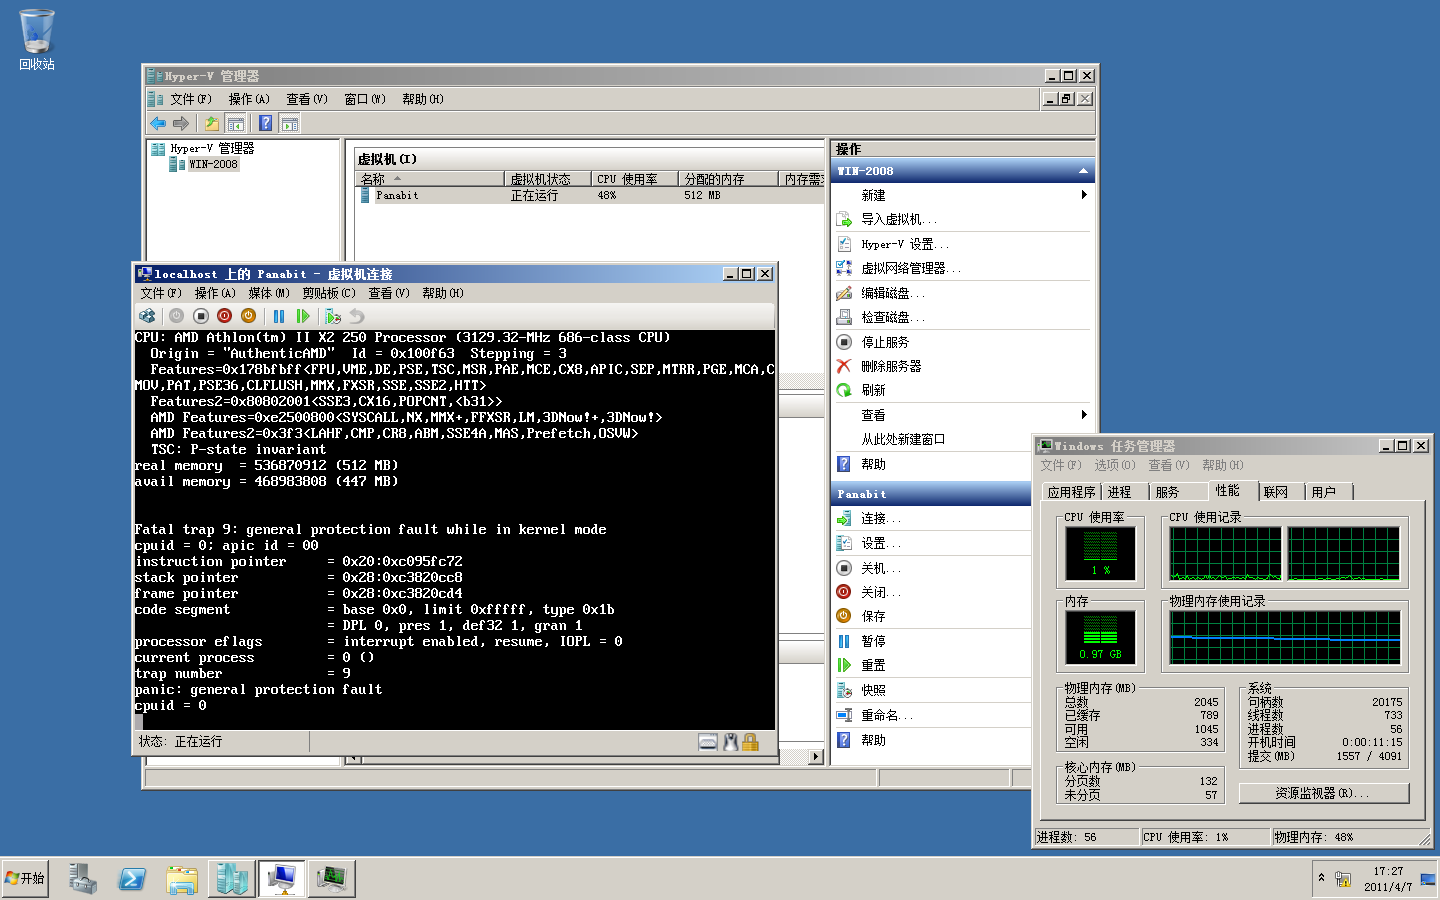This screenshot has height=900, width=1440.
Task: Select WIN-2008 server in Hyper-V tree
Action: [213, 164]
